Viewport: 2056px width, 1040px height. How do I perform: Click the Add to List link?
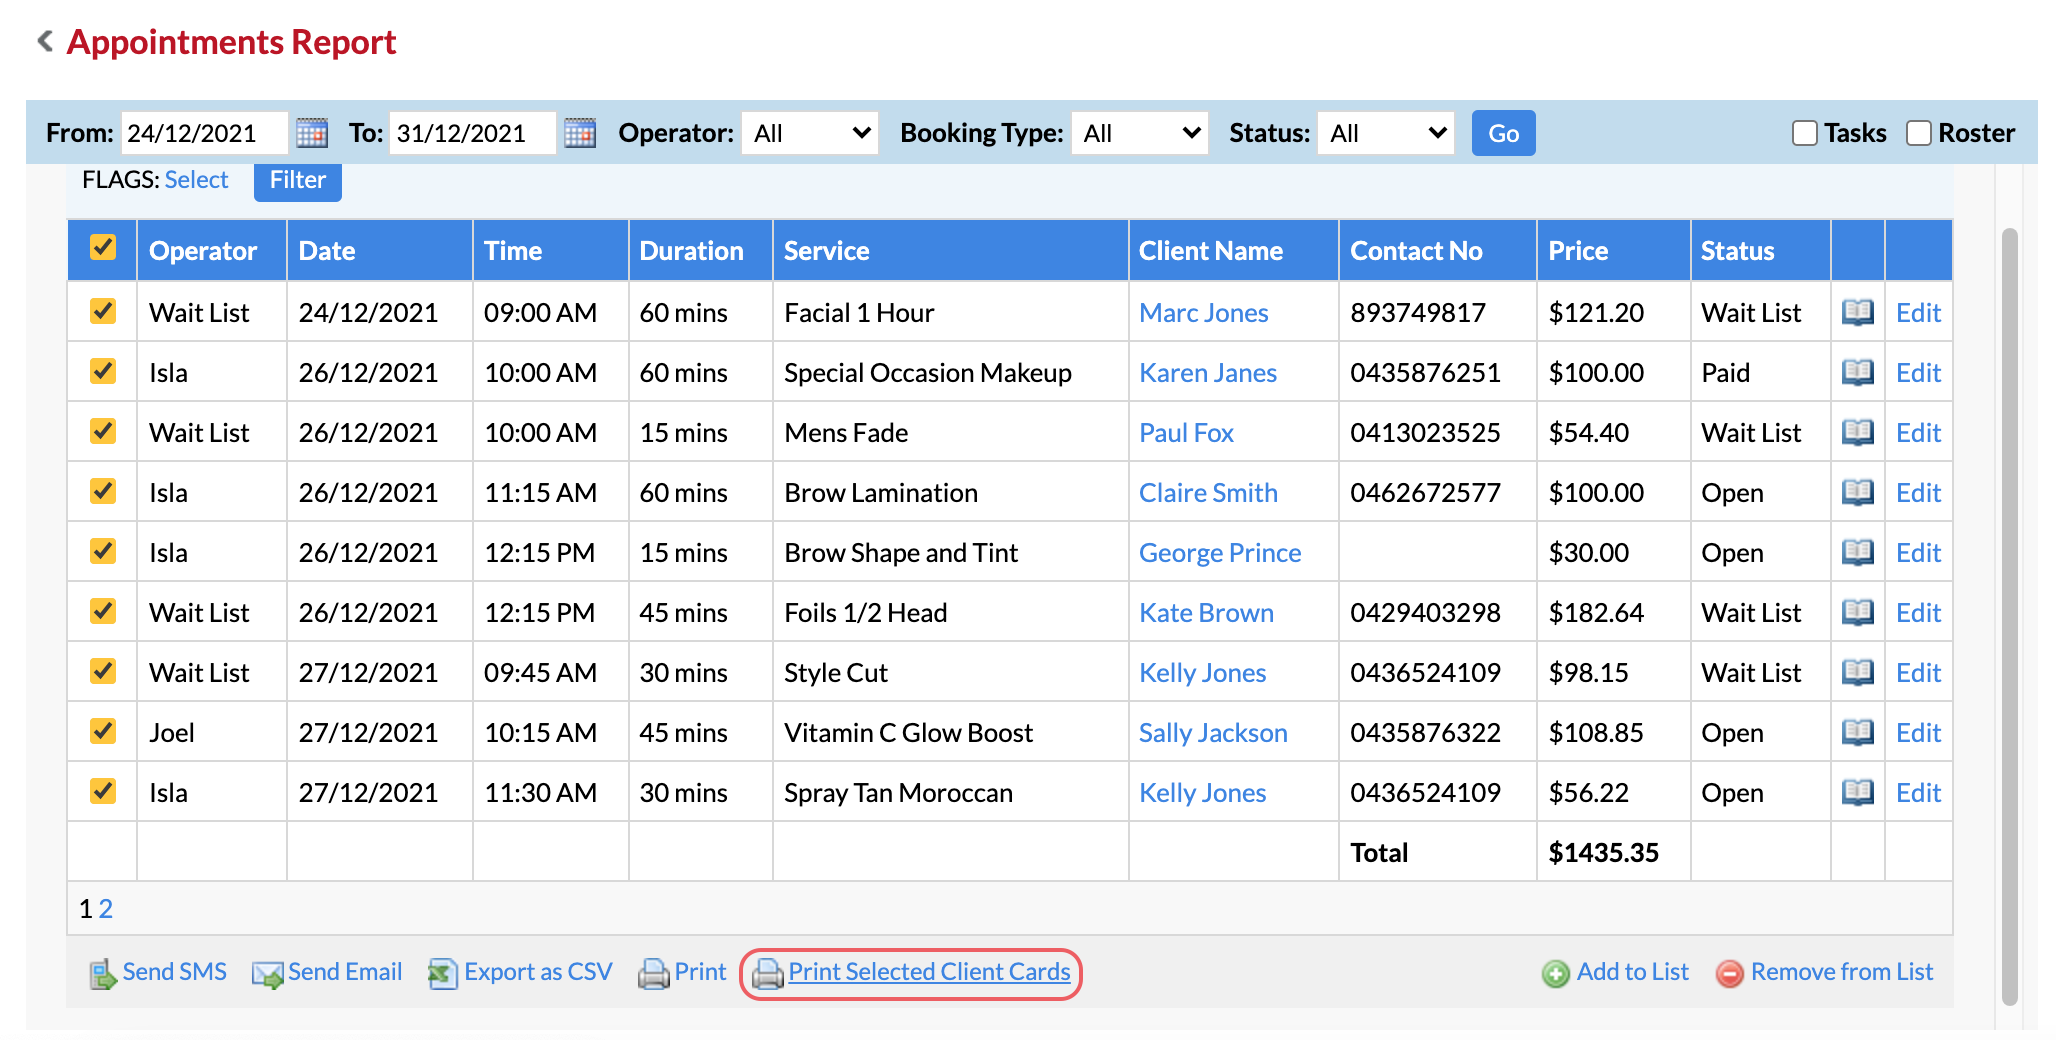pos(1632,972)
